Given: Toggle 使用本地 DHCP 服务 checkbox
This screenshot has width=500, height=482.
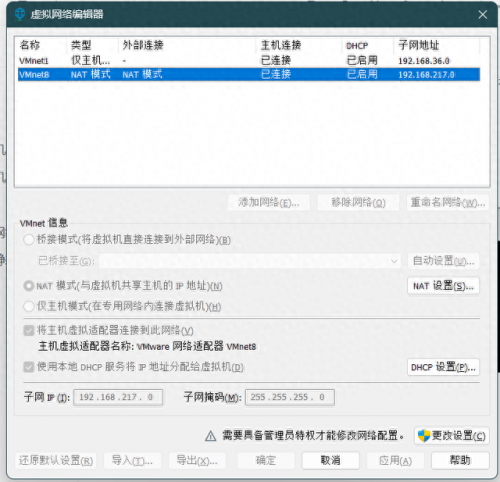Looking at the screenshot, I should click(x=29, y=367).
